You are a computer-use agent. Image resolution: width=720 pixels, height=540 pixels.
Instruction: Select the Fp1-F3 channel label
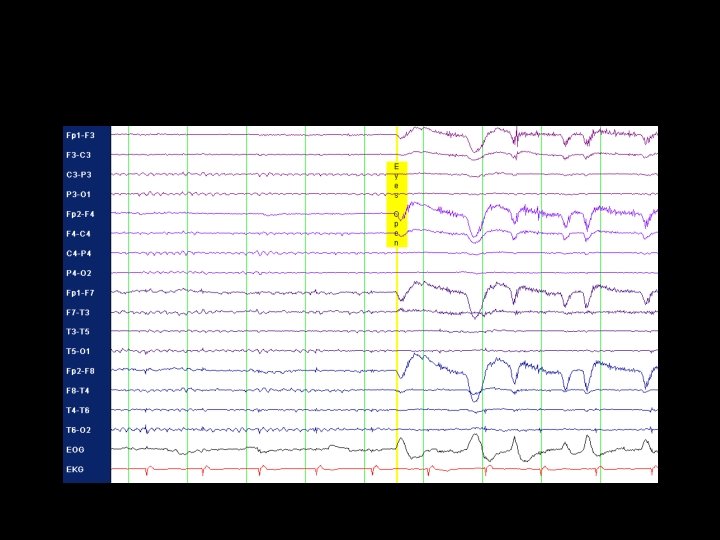point(80,135)
